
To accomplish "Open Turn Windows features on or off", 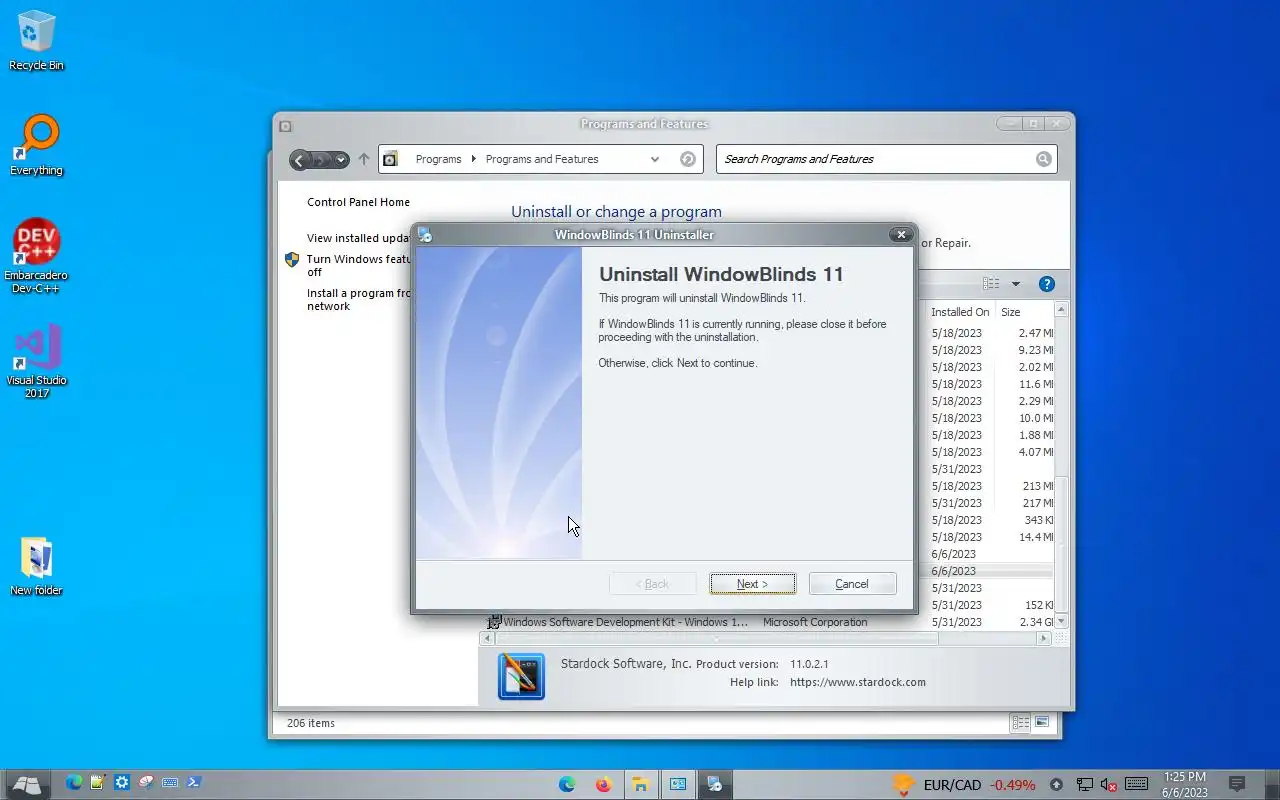I will coord(360,265).
